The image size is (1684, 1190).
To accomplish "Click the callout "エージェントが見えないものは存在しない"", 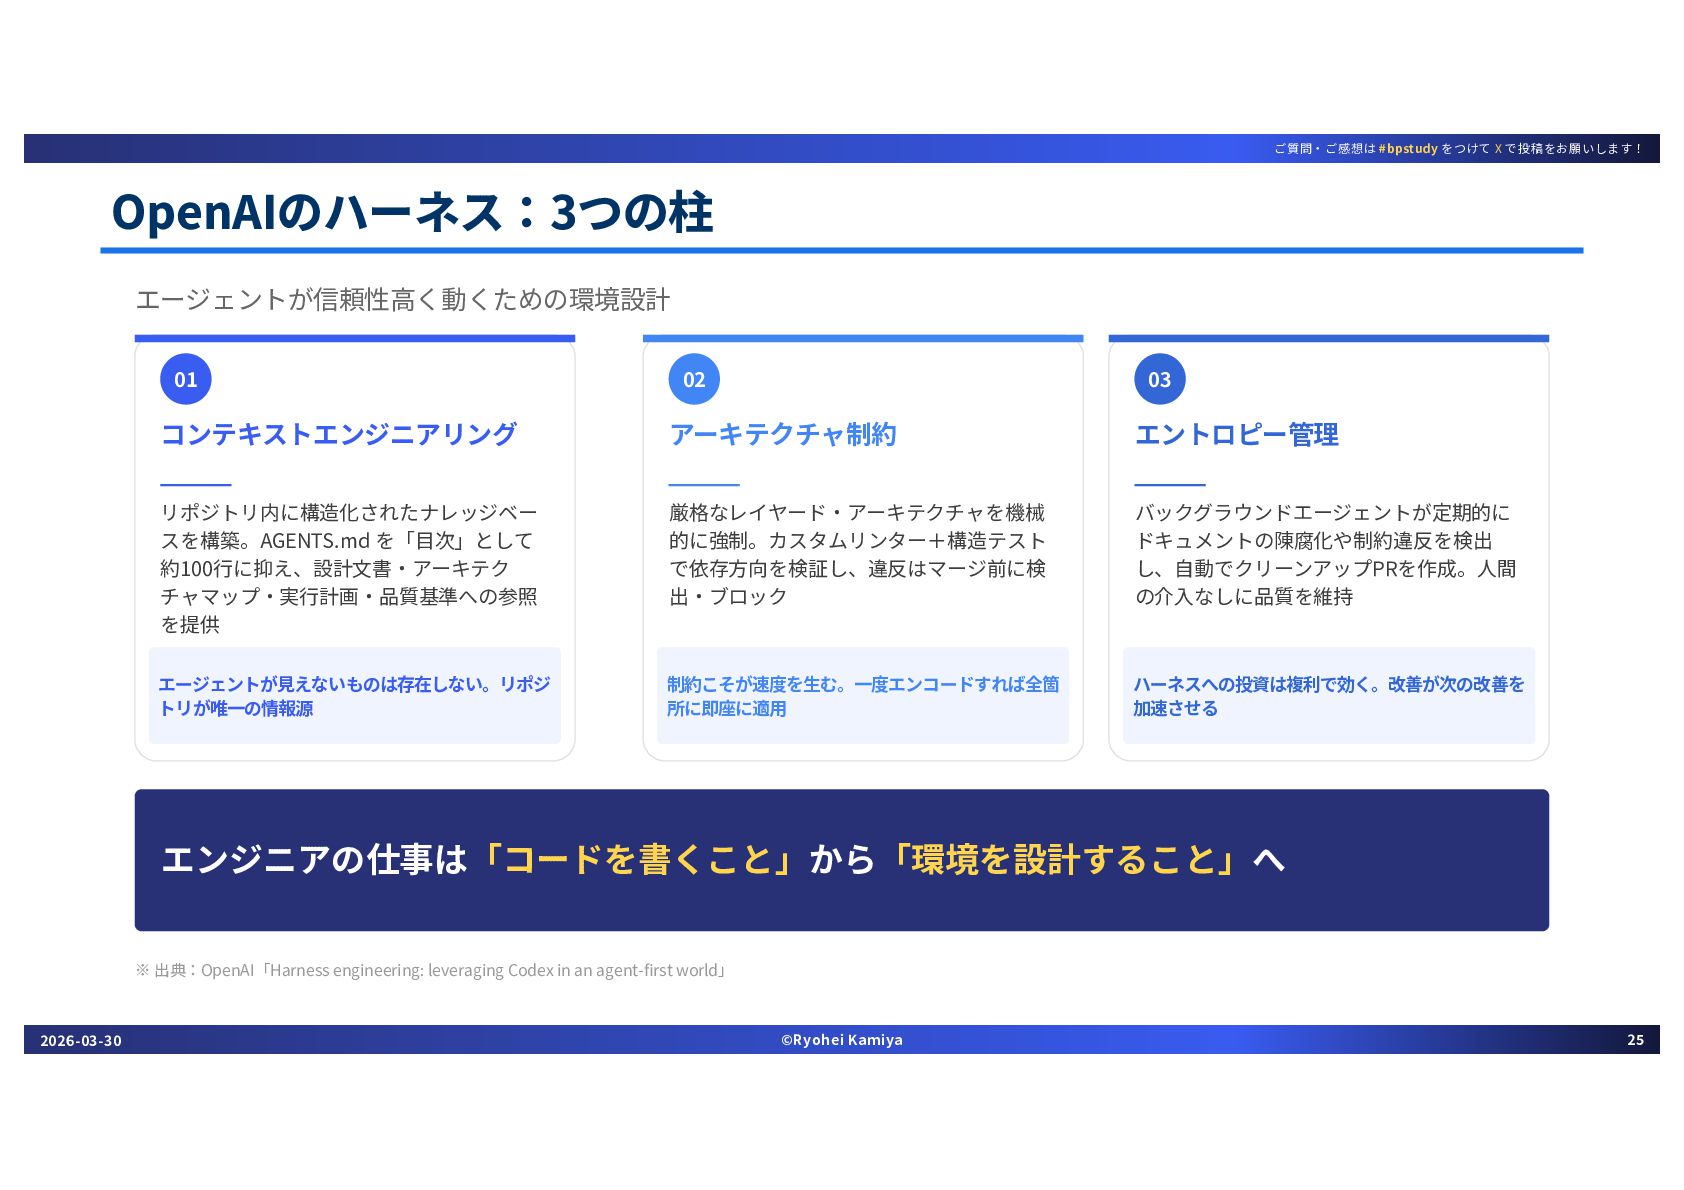I will (355, 696).
